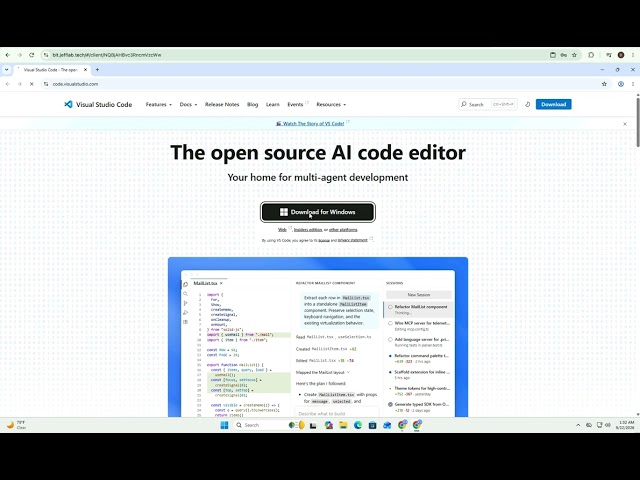
Task: Open the Web version link
Action: [x=282, y=230]
